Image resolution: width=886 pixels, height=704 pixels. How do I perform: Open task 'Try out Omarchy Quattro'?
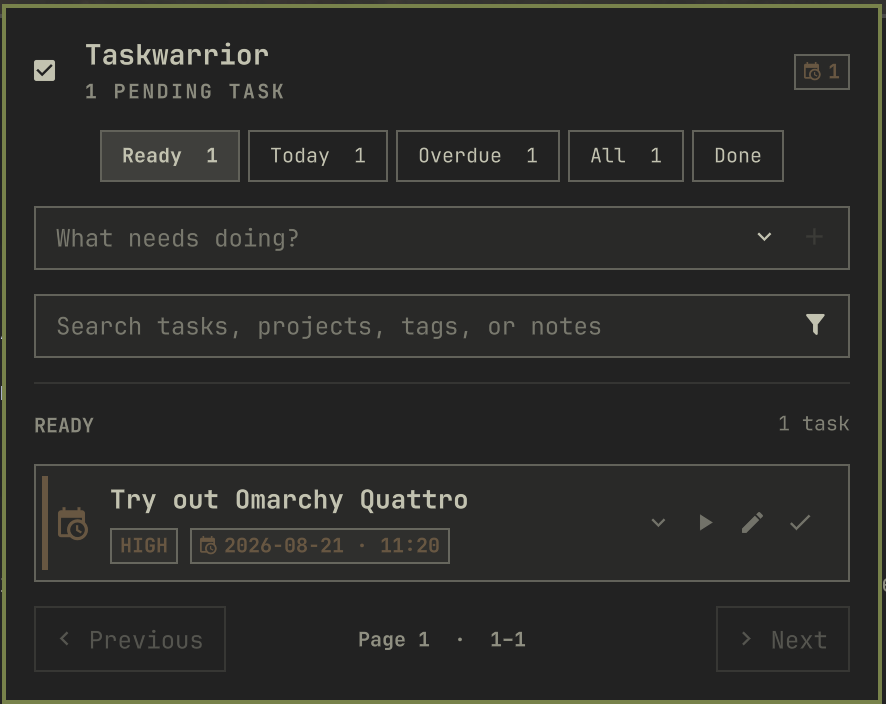289,500
